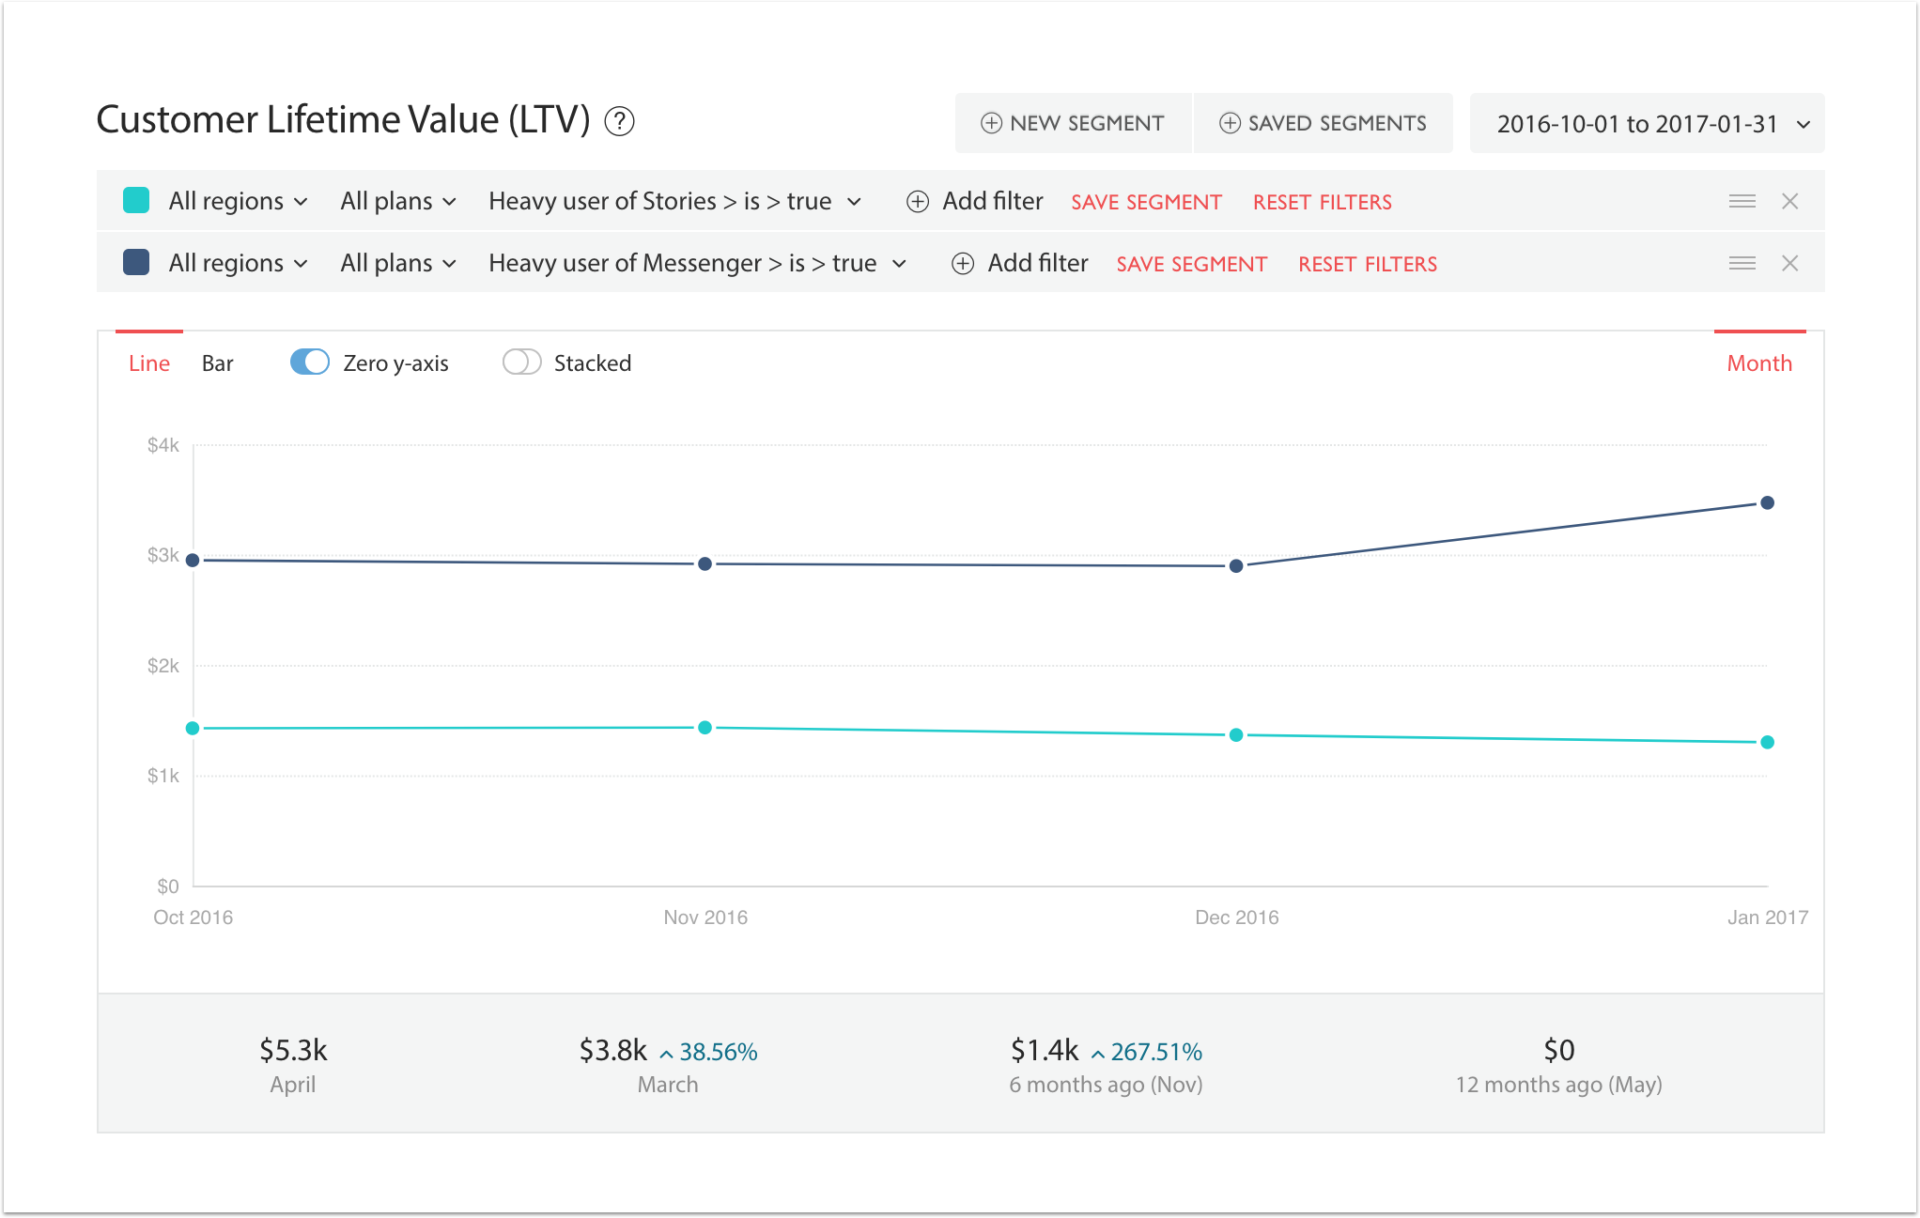Click the plus icon beside New Segment
Screen dimensions: 1920x1218
(991, 122)
